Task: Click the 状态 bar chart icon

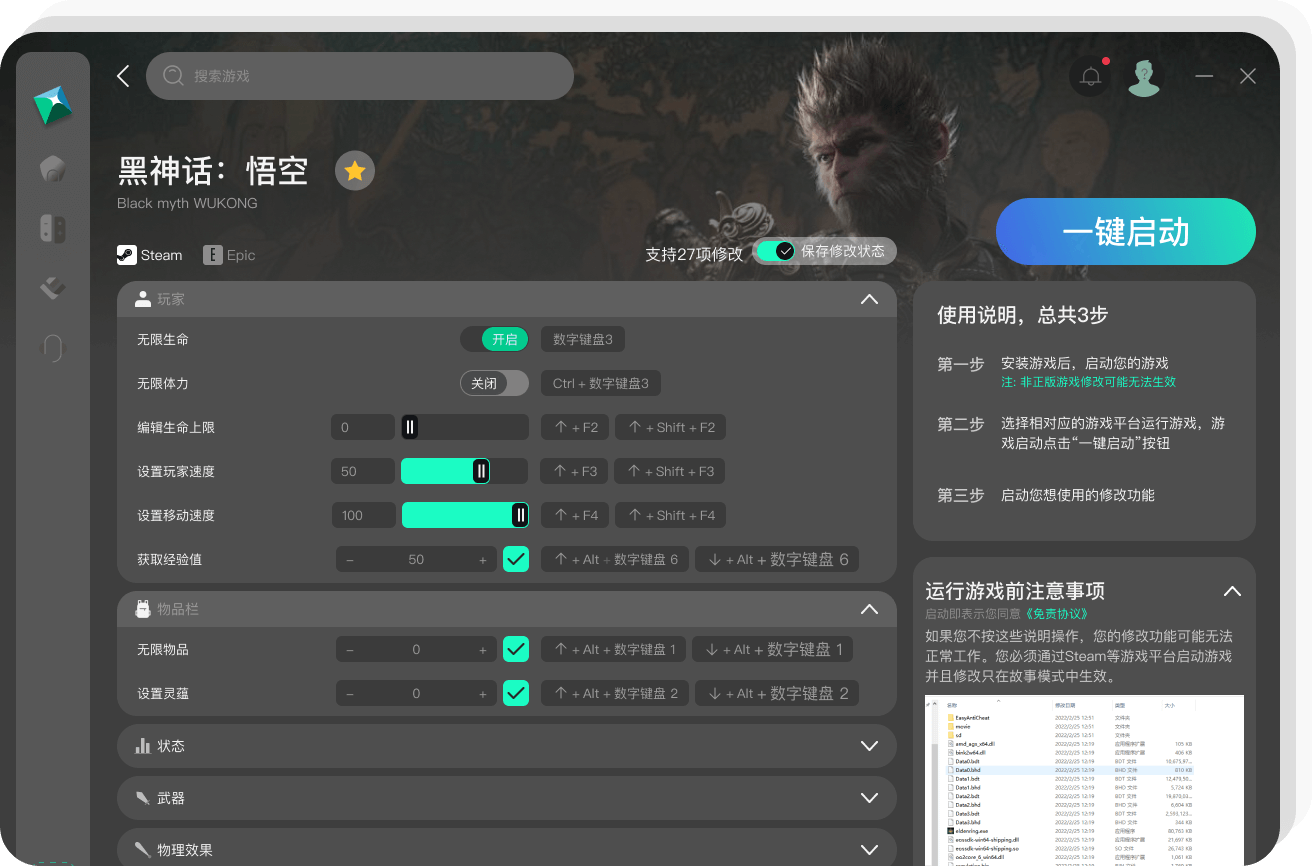Action: coord(142,746)
